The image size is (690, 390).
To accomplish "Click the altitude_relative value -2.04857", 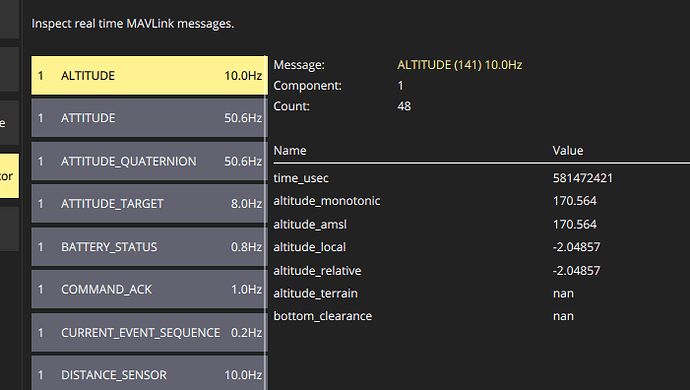I will pos(576,270).
